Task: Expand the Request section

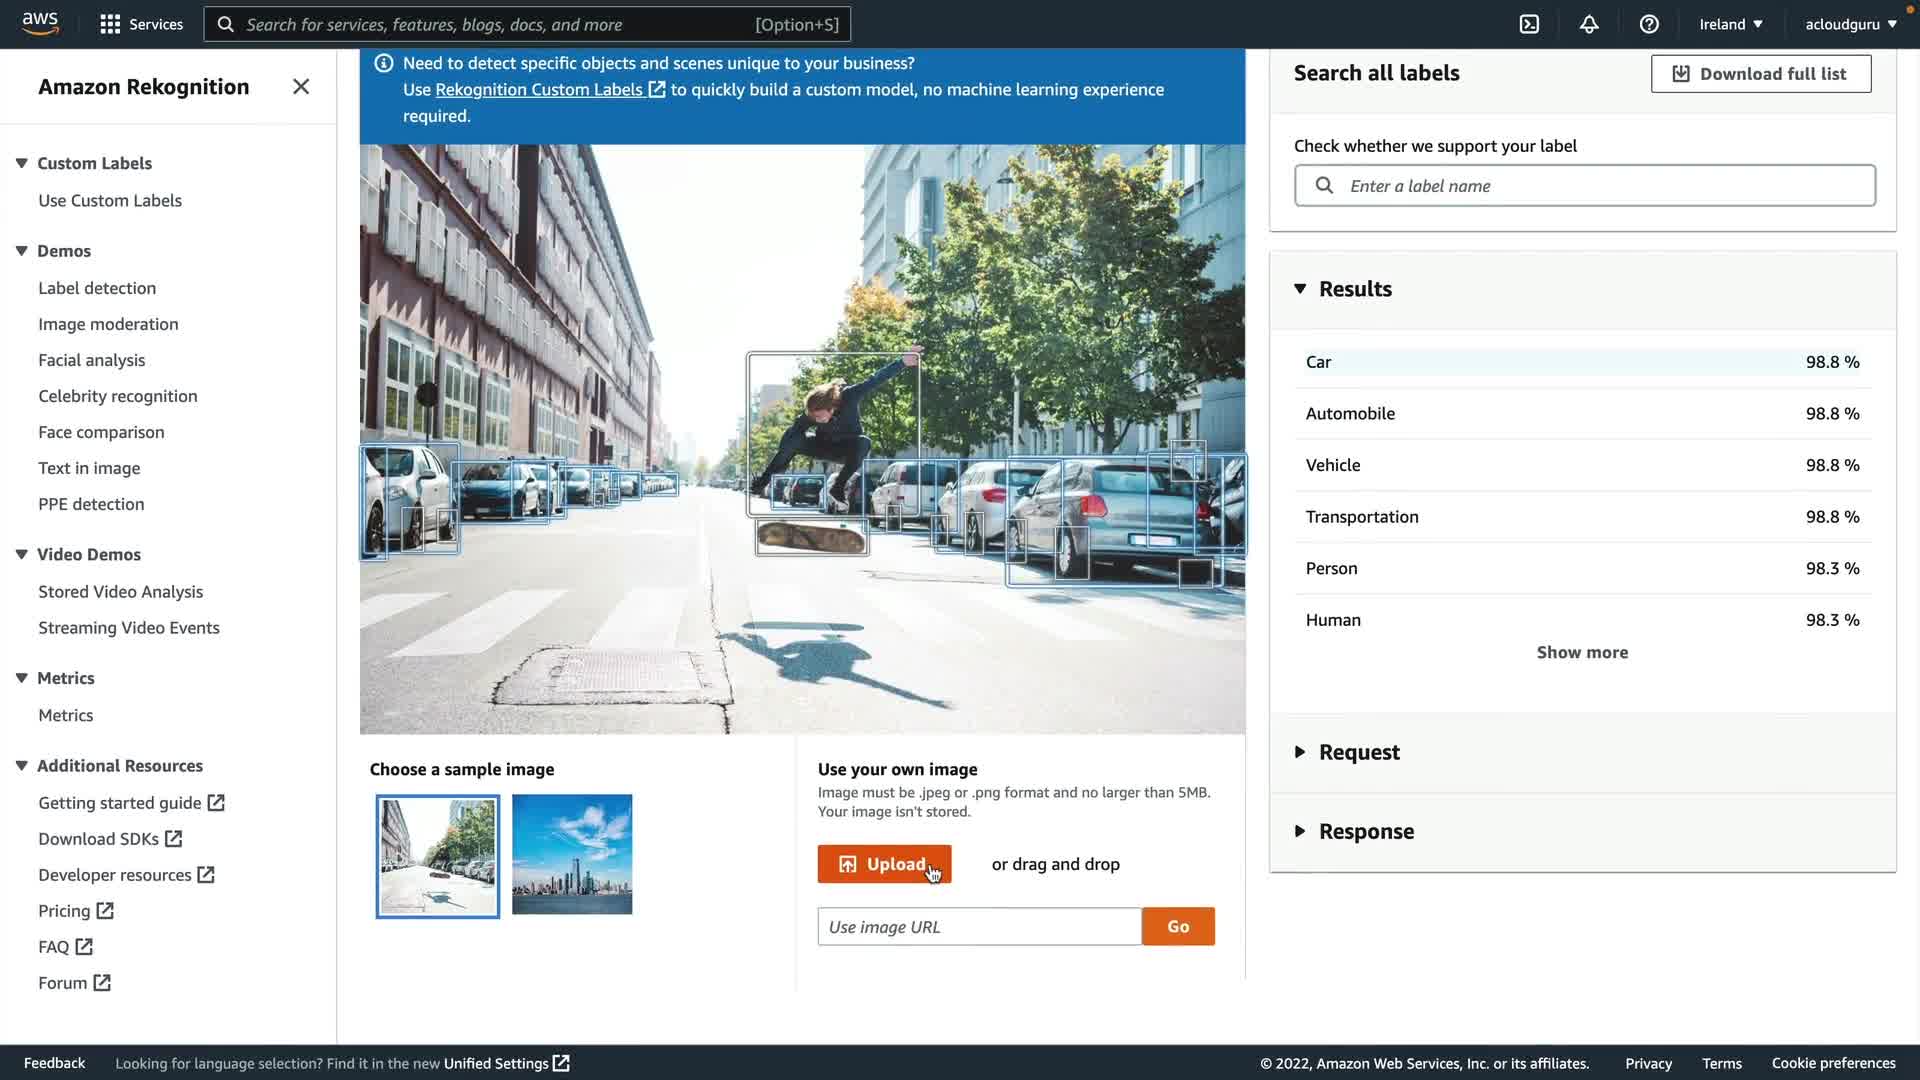Action: pyautogui.click(x=1300, y=752)
